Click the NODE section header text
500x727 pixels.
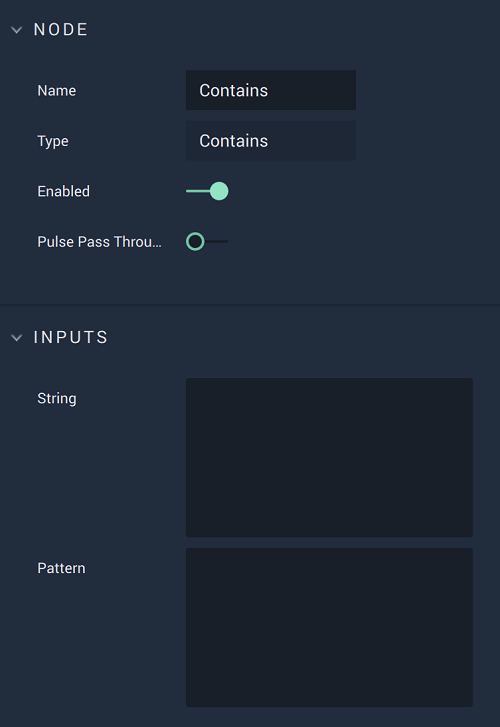[60, 30]
